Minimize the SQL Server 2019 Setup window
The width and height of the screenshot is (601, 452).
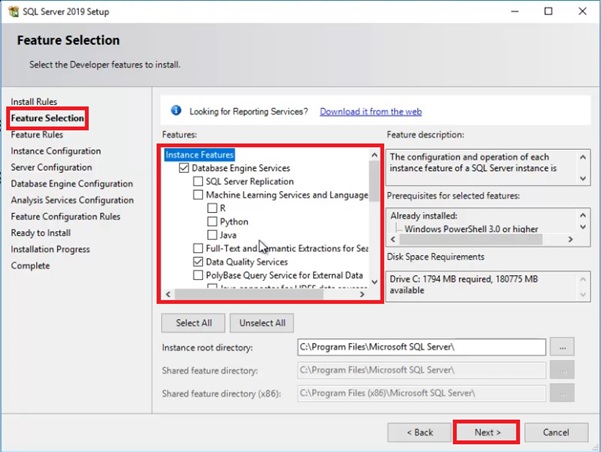point(515,11)
